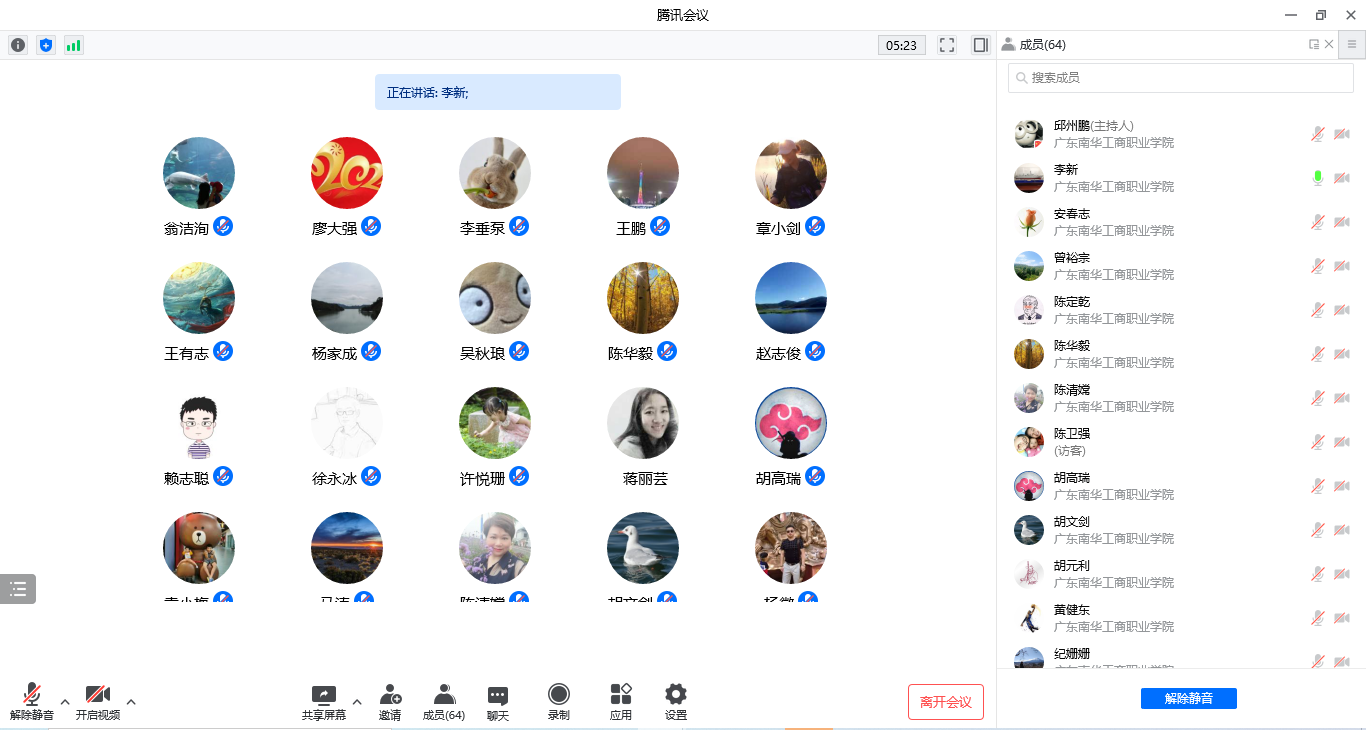This screenshot has height=730, width=1366.
Task: Enter fullscreen mode via the fullscreen icon
Action: pos(947,45)
